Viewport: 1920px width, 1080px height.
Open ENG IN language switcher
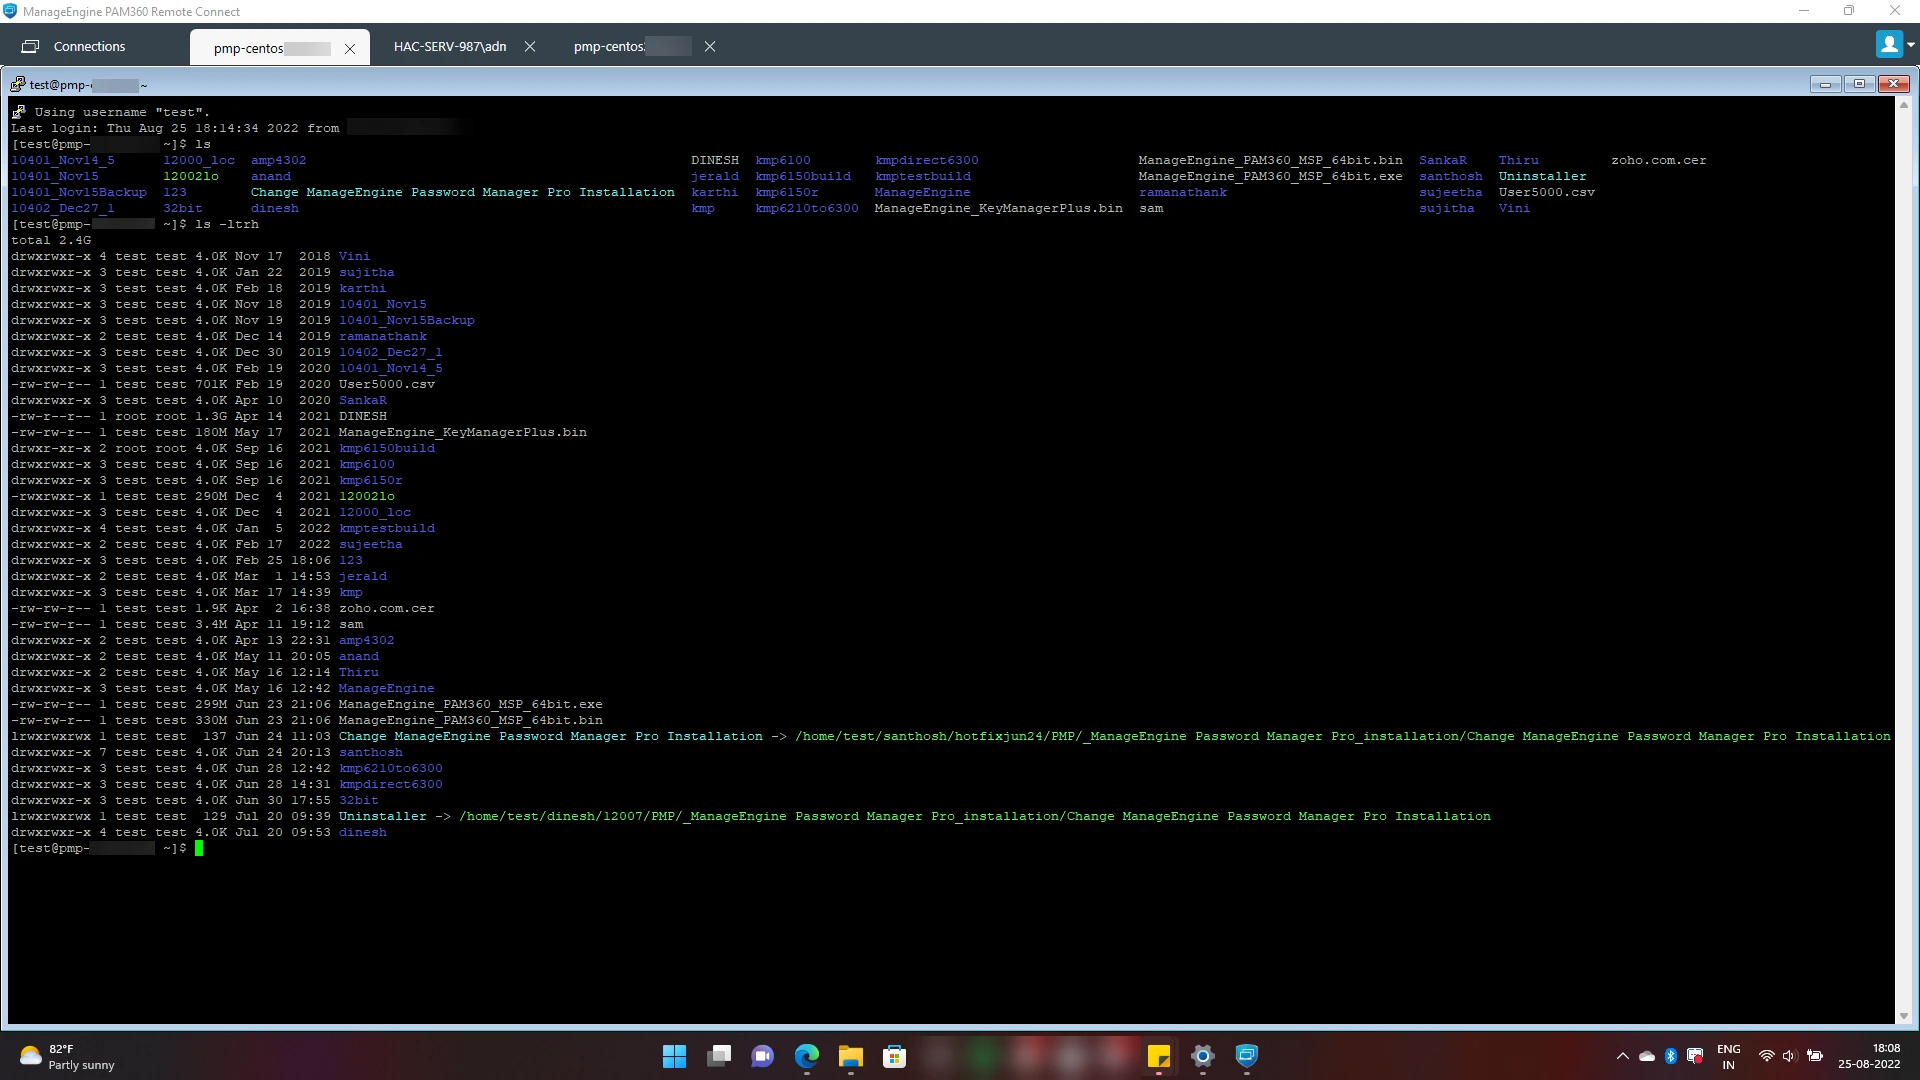click(1728, 1056)
